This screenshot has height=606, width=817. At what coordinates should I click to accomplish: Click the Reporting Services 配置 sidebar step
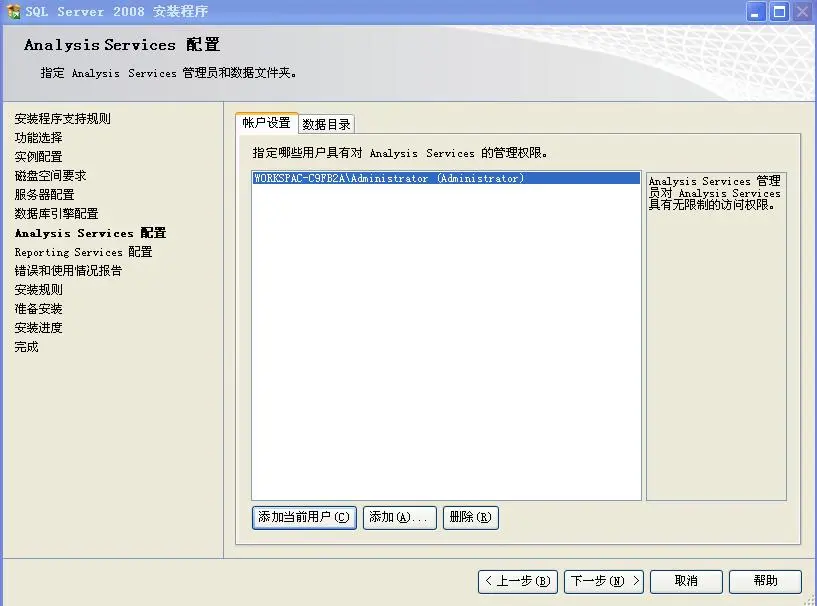pyautogui.click(x=83, y=252)
